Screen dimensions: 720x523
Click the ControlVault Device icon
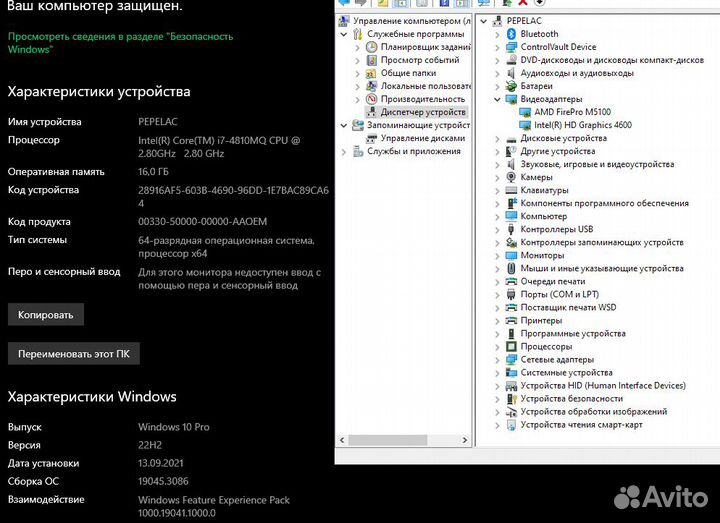point(511,47)
